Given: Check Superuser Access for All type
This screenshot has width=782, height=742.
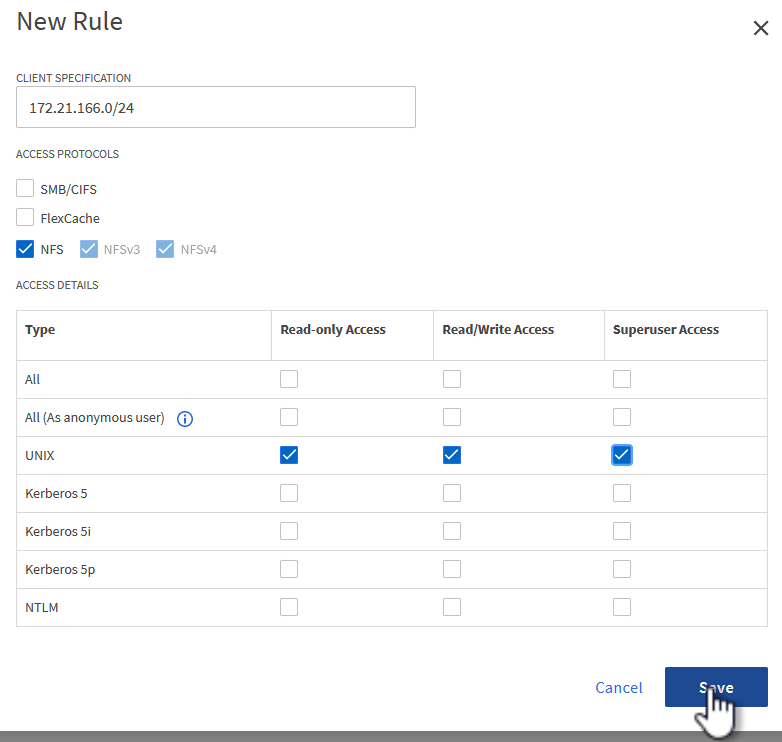Looking at the screenshot, I should [x=622, y=379].
